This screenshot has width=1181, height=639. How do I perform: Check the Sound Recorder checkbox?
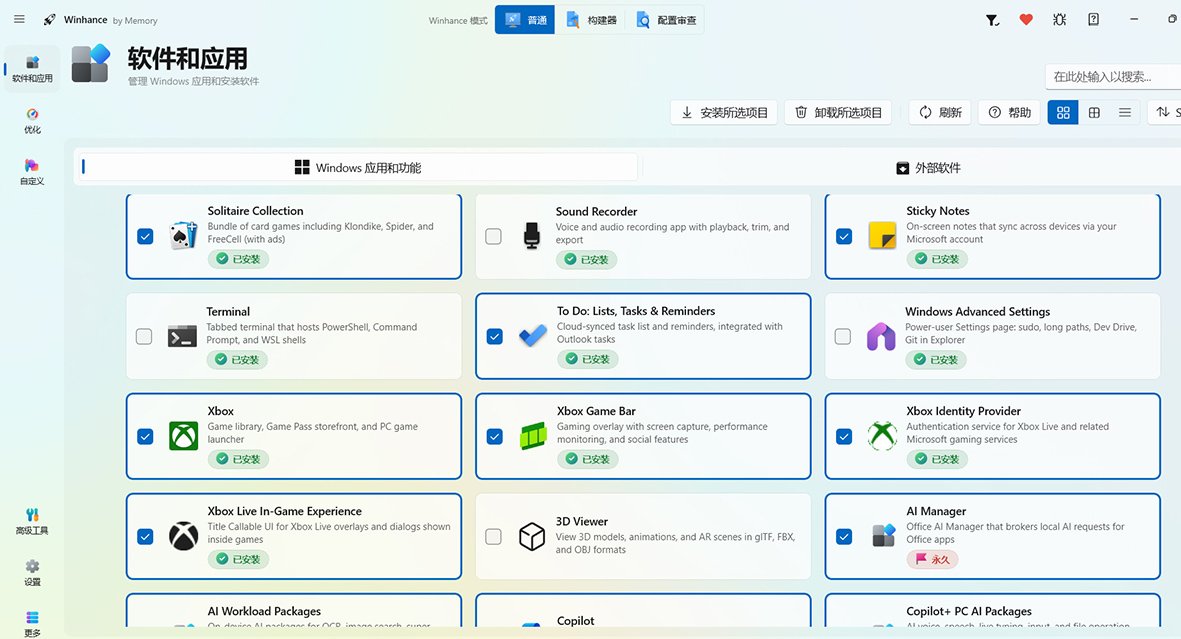point(493,237)
